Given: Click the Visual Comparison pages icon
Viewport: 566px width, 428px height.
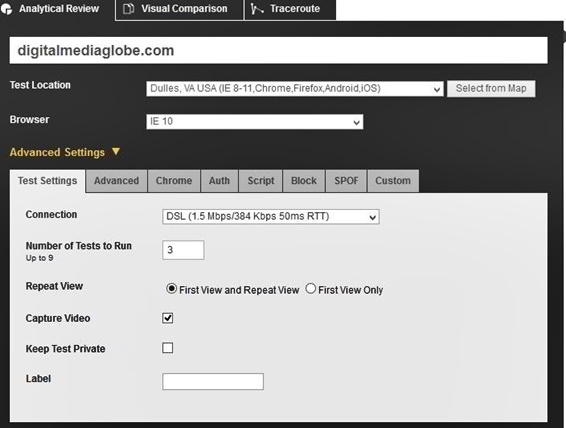Looking at the screenshot, I should tap(128, 8).
